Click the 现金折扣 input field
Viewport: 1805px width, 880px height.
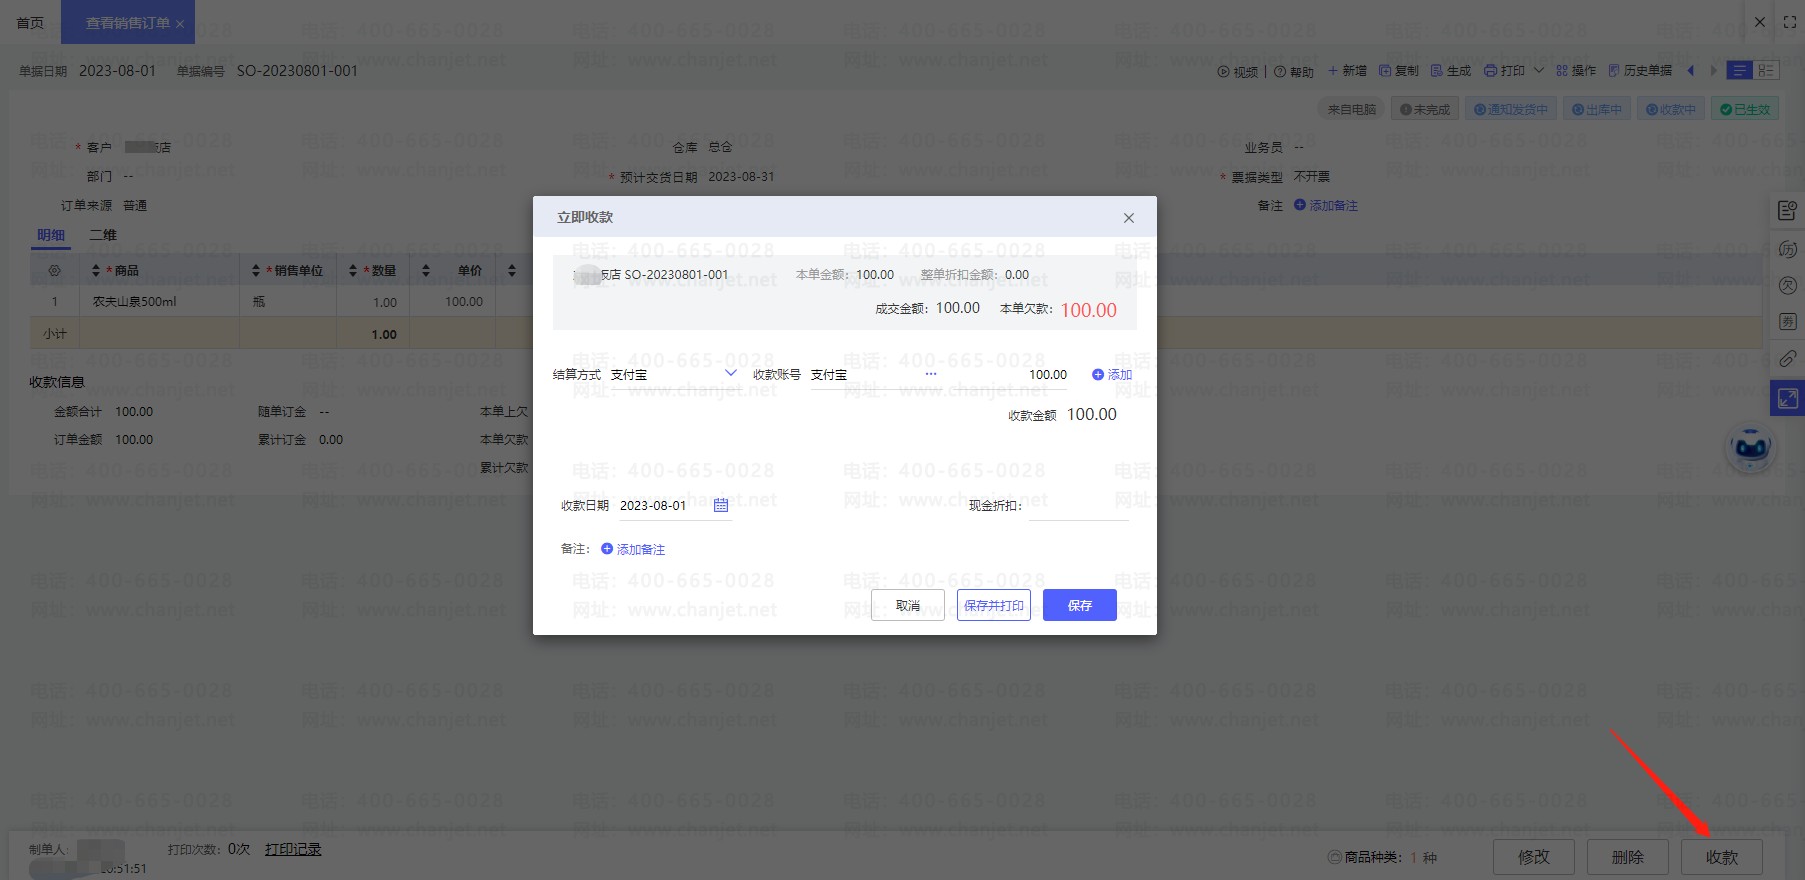(x=1078, y=506)
